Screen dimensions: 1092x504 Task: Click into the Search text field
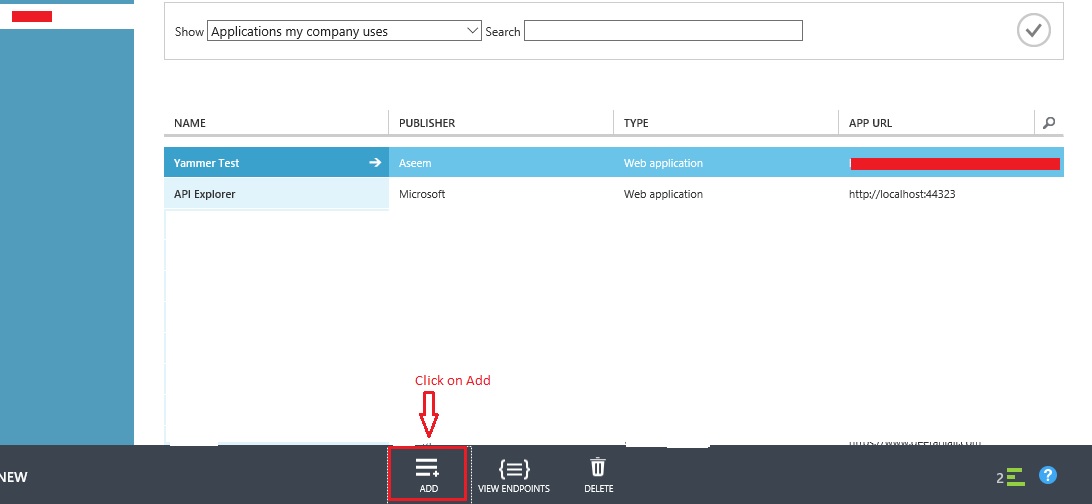(663, 31)
